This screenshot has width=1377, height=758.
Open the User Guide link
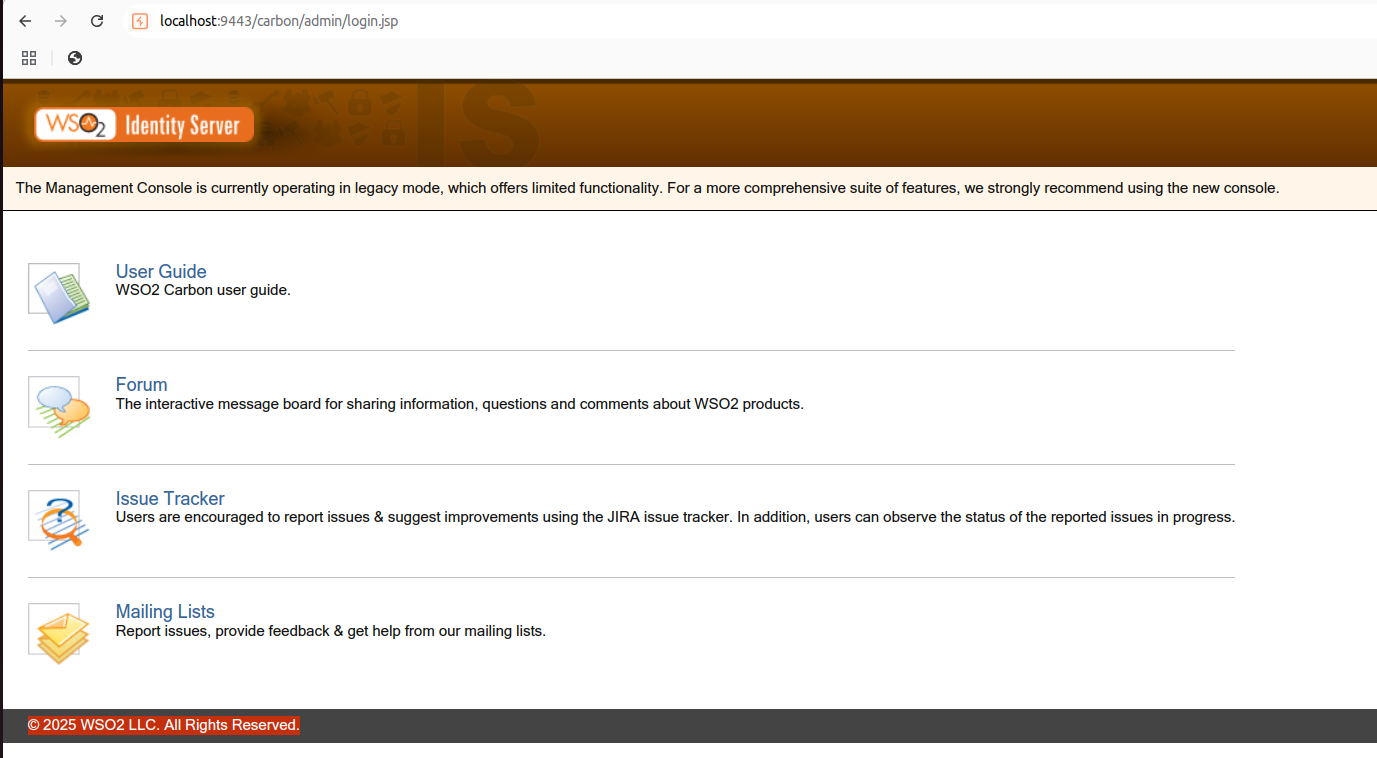pyautogui.click(x=161, y=271)
